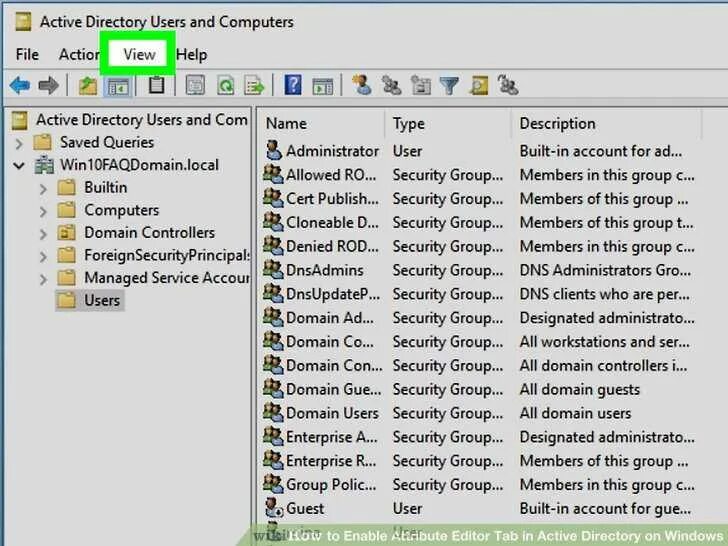The height and width of the screenshot is (546, 728).
Task: Click the DnsAdmins group icon
Action: coord(273,269)
